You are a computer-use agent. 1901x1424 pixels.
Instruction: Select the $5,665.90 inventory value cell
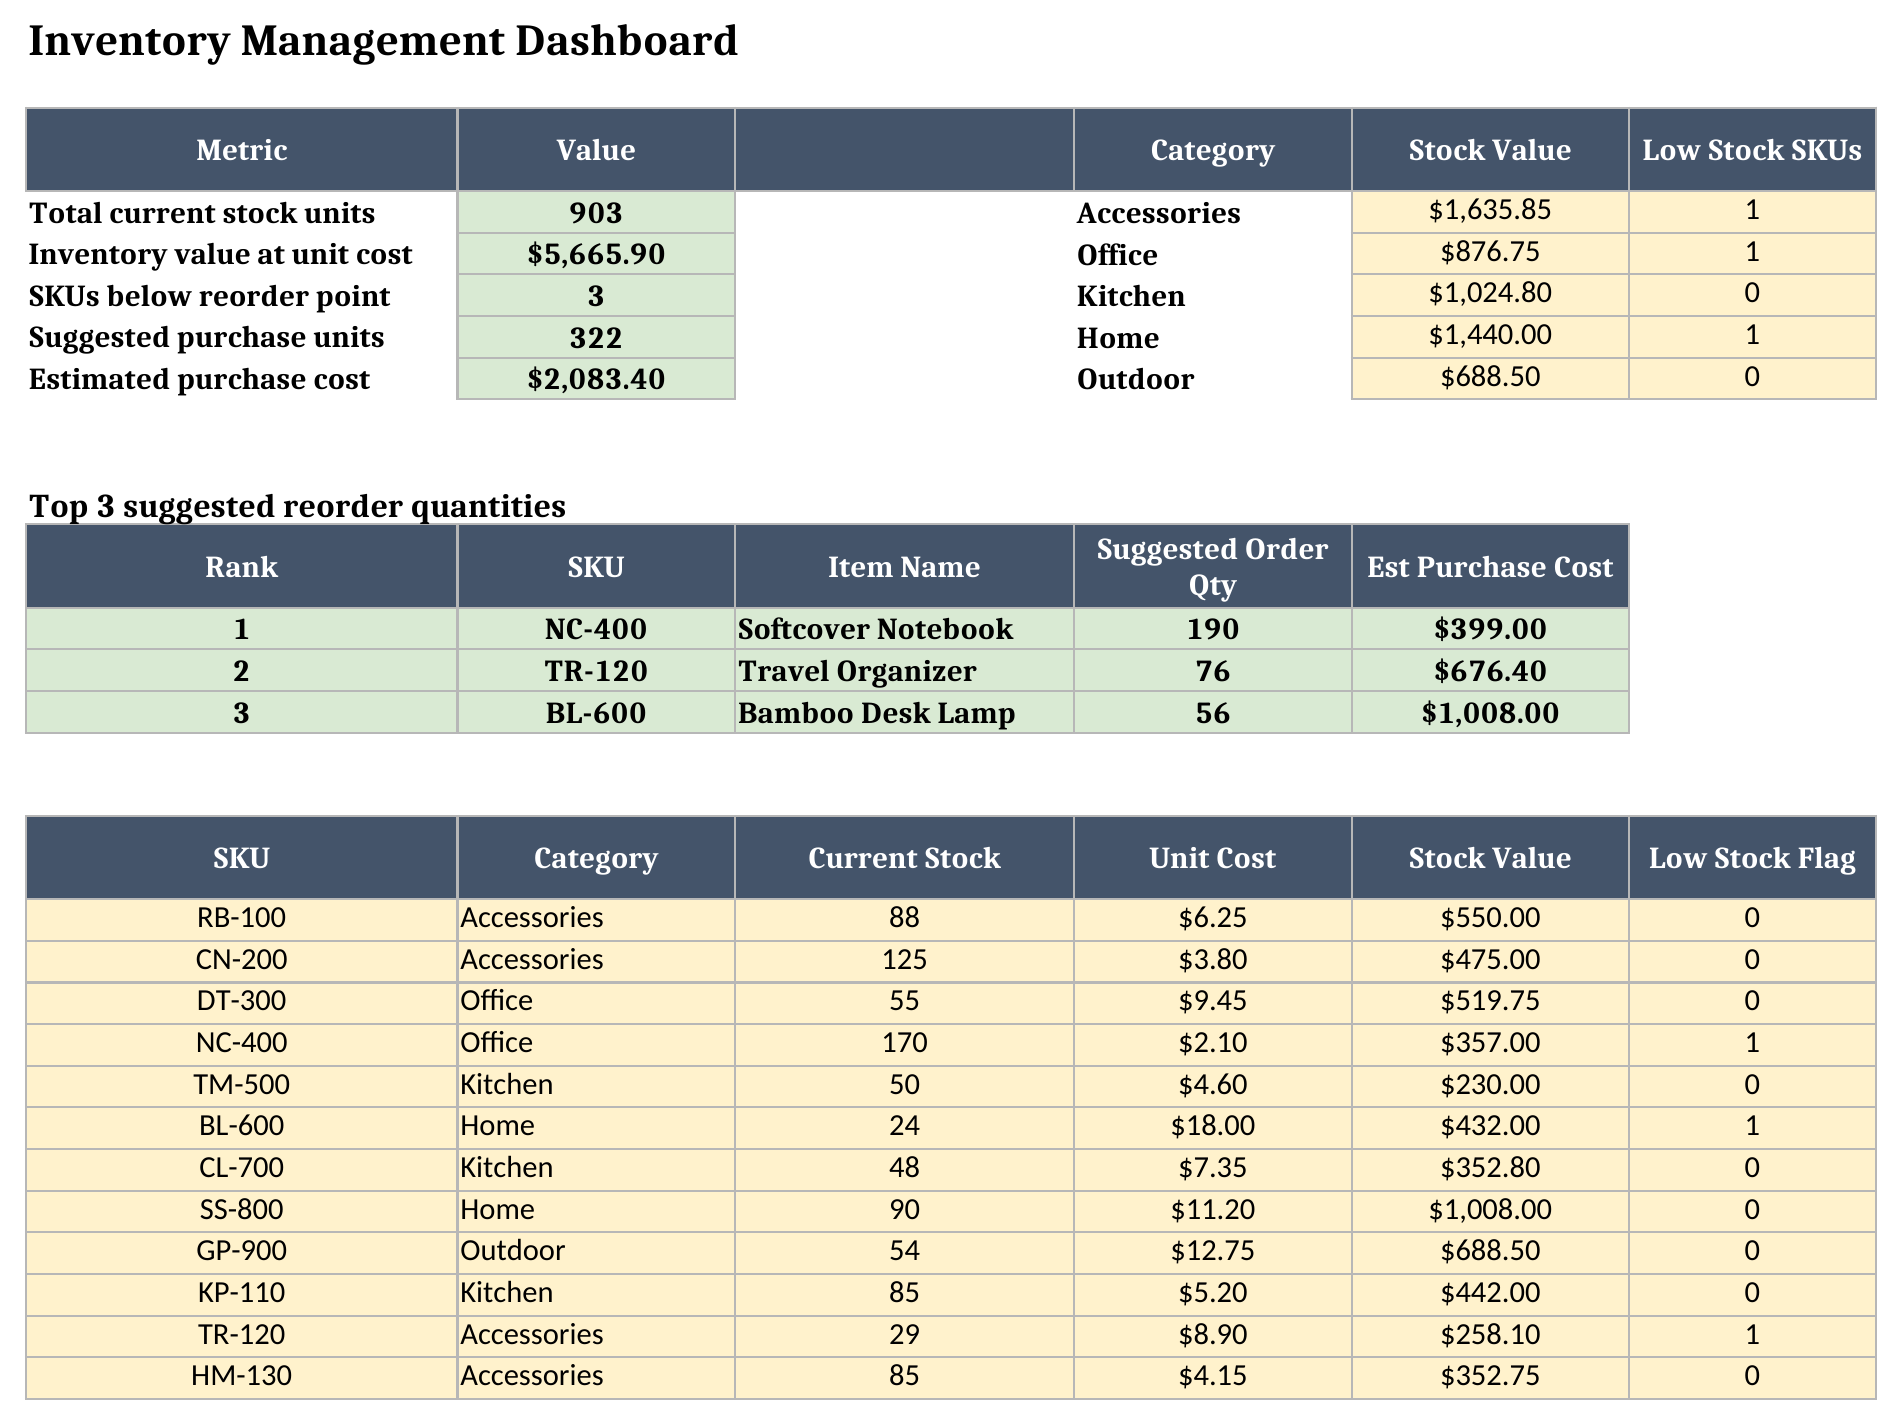(596, 254)
